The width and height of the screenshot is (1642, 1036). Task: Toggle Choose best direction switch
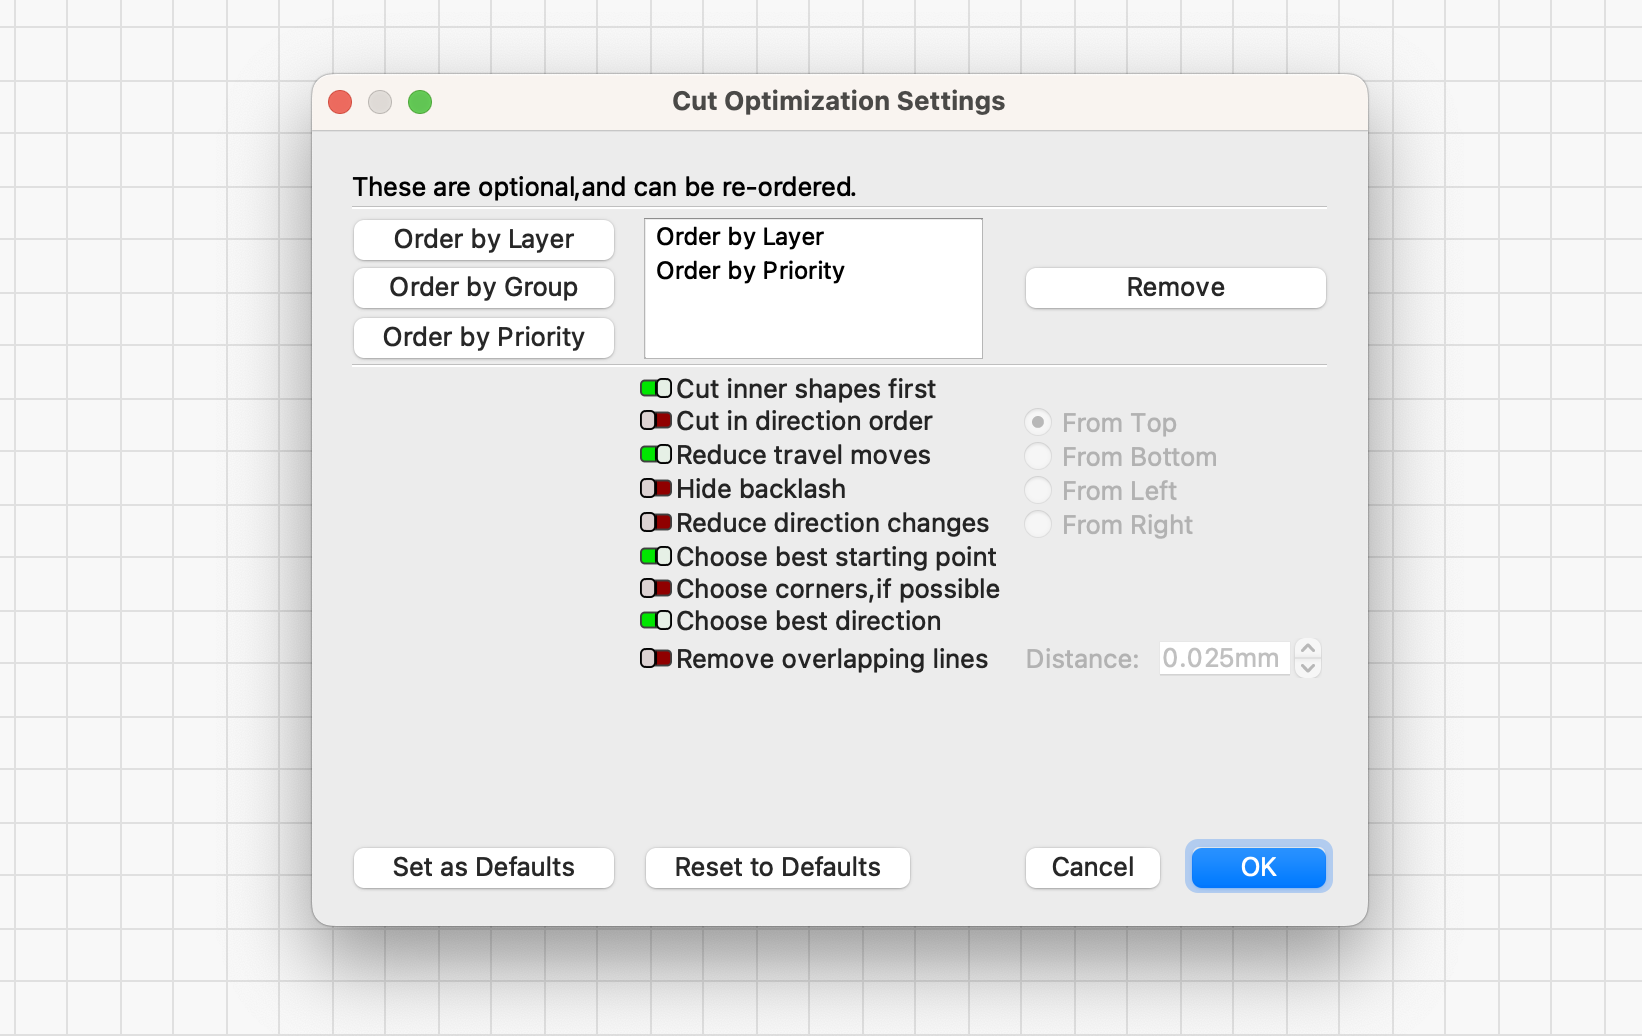[656, 621]
